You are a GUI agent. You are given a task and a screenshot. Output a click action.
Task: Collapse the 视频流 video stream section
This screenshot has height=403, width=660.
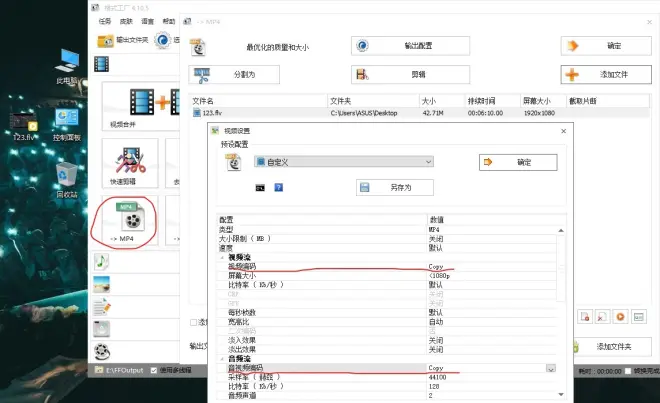click(x=222, y=257)
